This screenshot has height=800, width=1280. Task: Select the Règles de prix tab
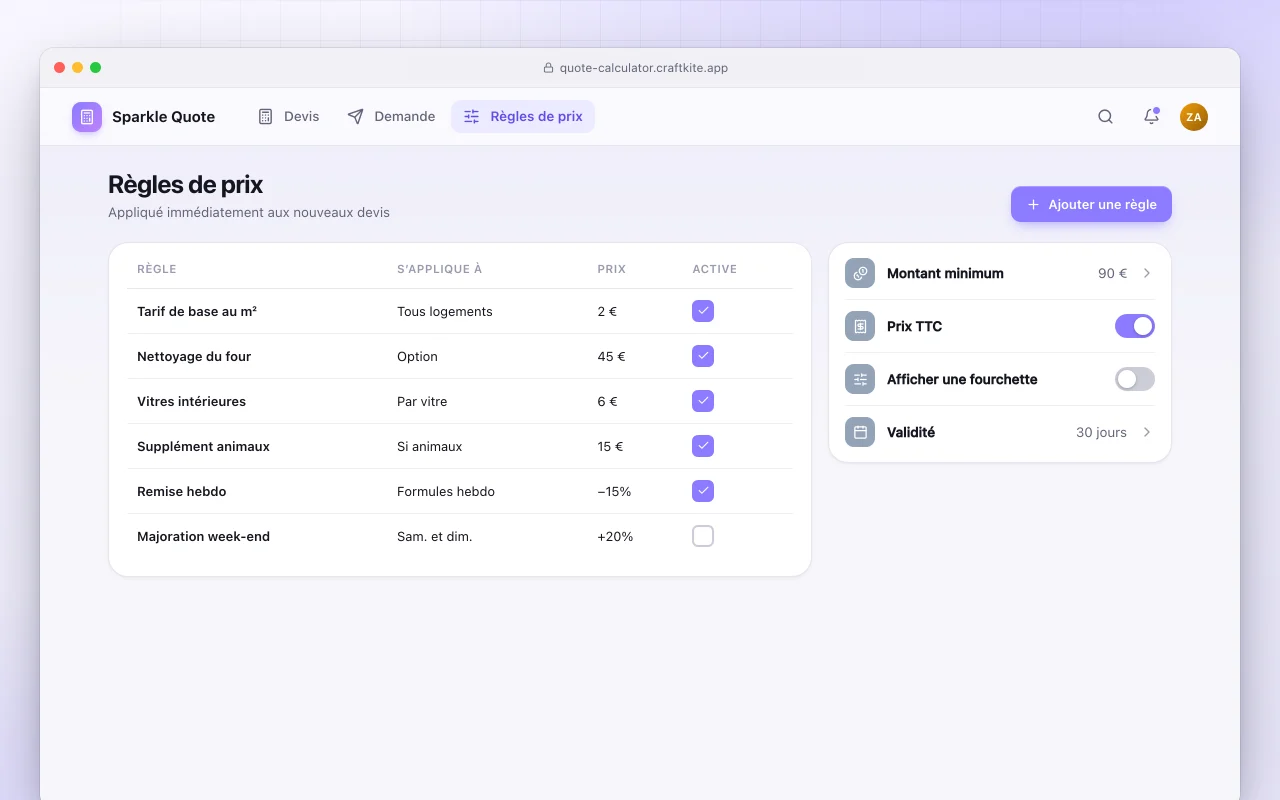(x=523, y=117)
